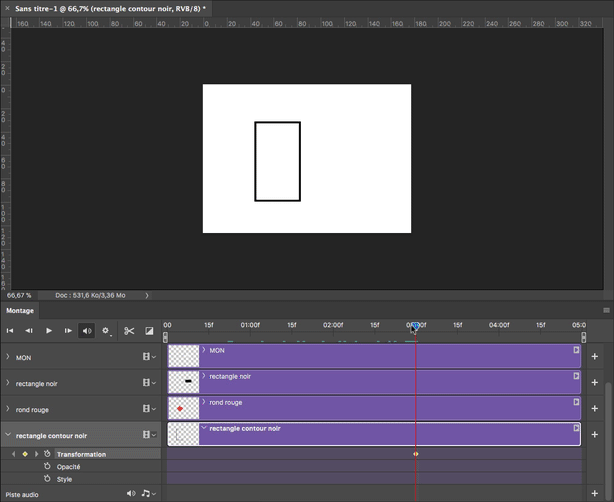614x502 pixels.
Task: Mute the Piste audio track
Action: pos(131,493)
